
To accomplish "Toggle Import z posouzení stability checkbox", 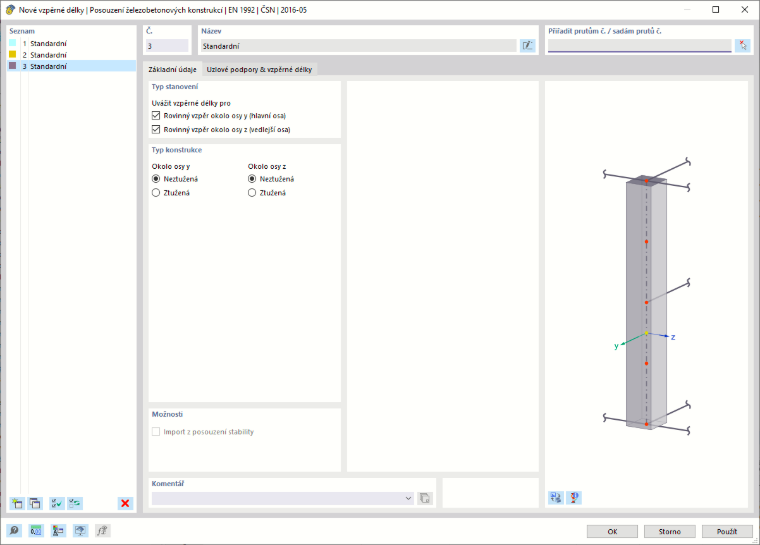I will [156, 432].
